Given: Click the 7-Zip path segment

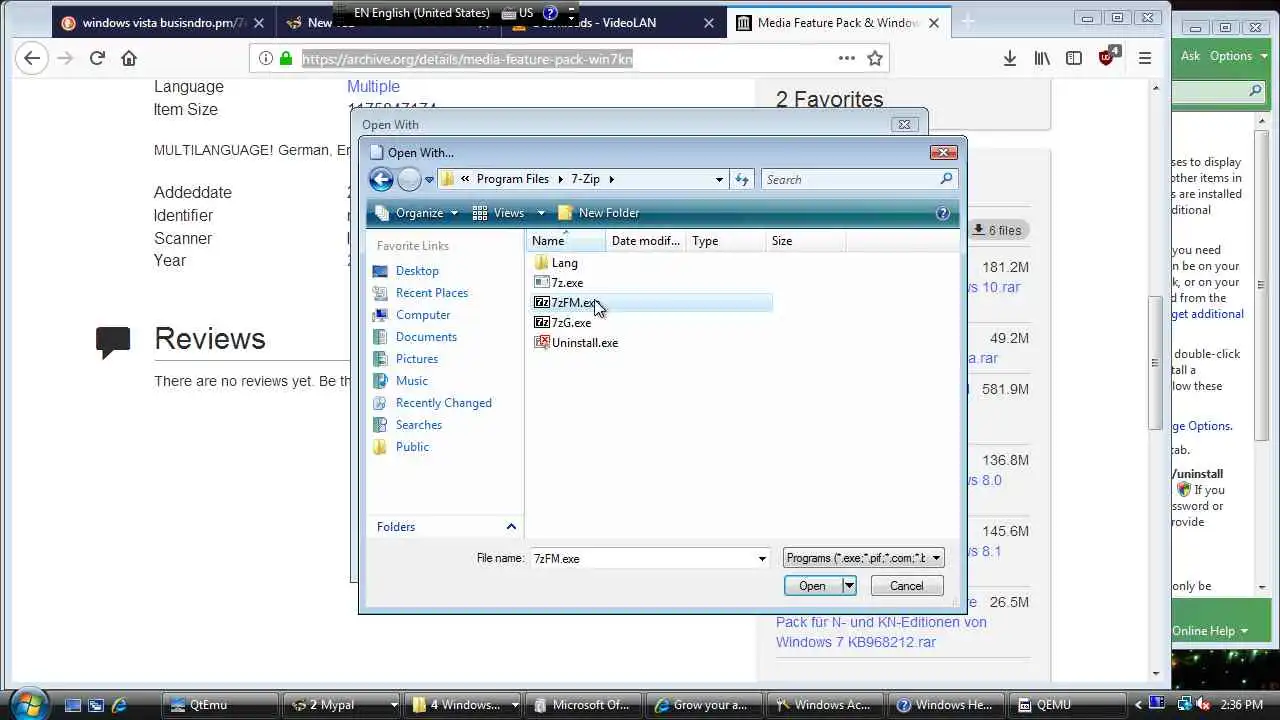Looking at the screenshot, I should 585,179.
